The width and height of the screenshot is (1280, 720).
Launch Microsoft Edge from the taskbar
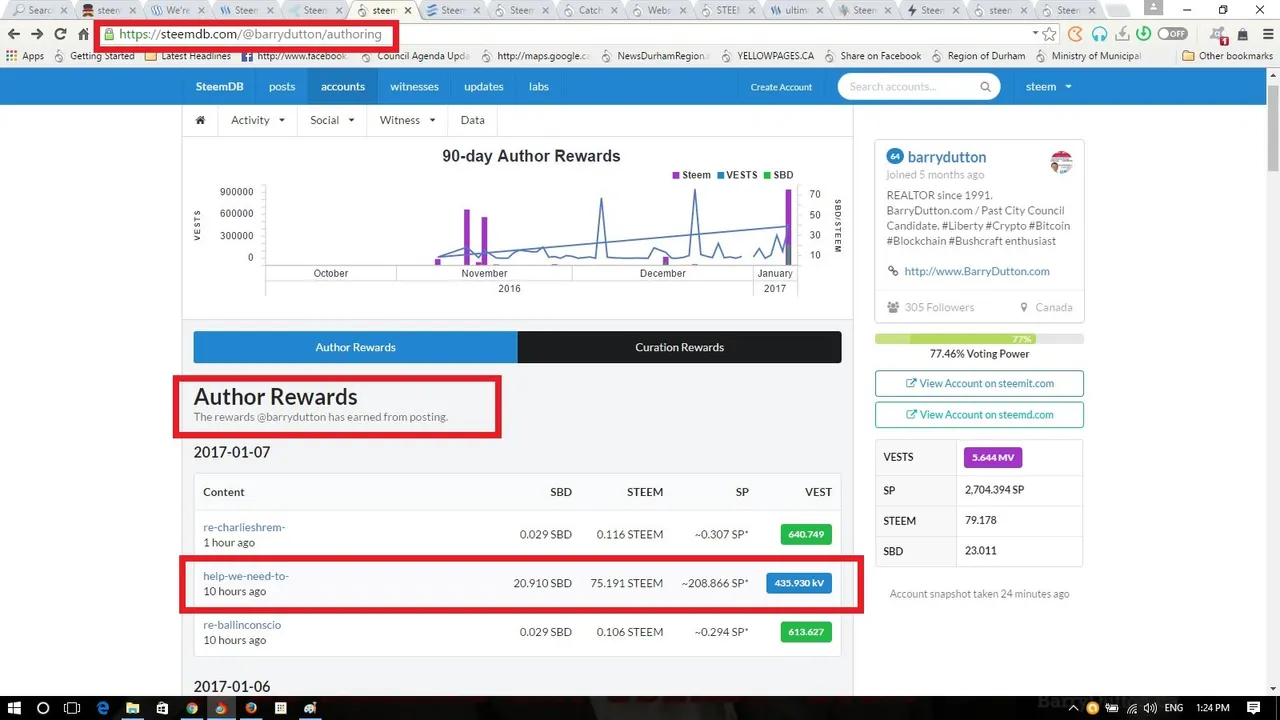tap(102, 708)
